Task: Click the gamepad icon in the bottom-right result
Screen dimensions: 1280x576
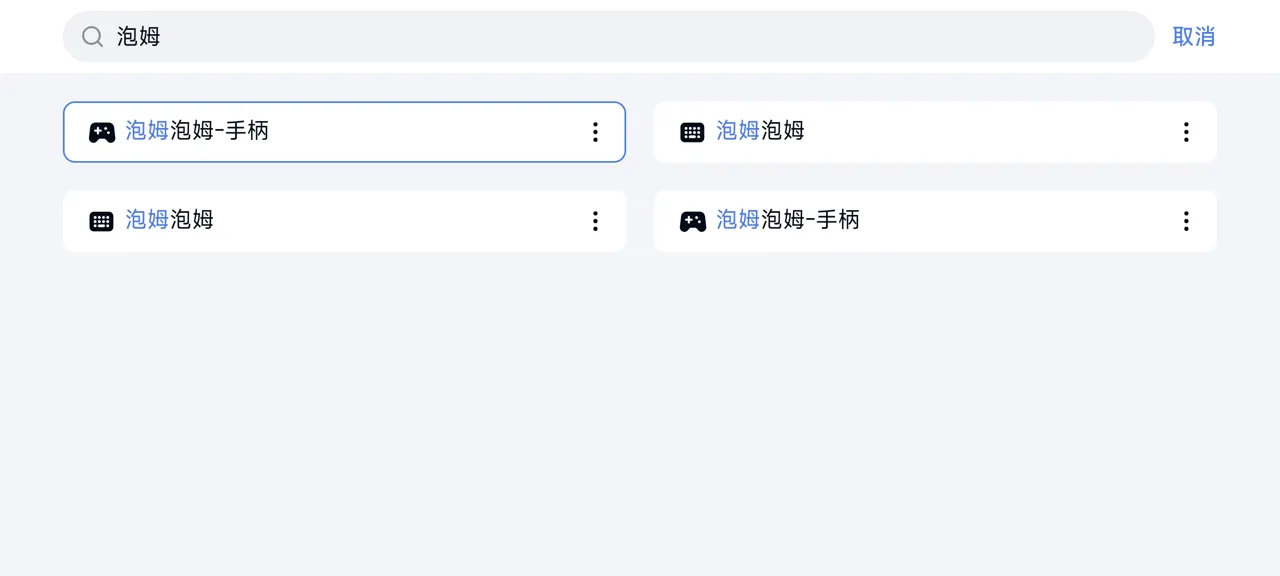Action: (x=693, y=221)
